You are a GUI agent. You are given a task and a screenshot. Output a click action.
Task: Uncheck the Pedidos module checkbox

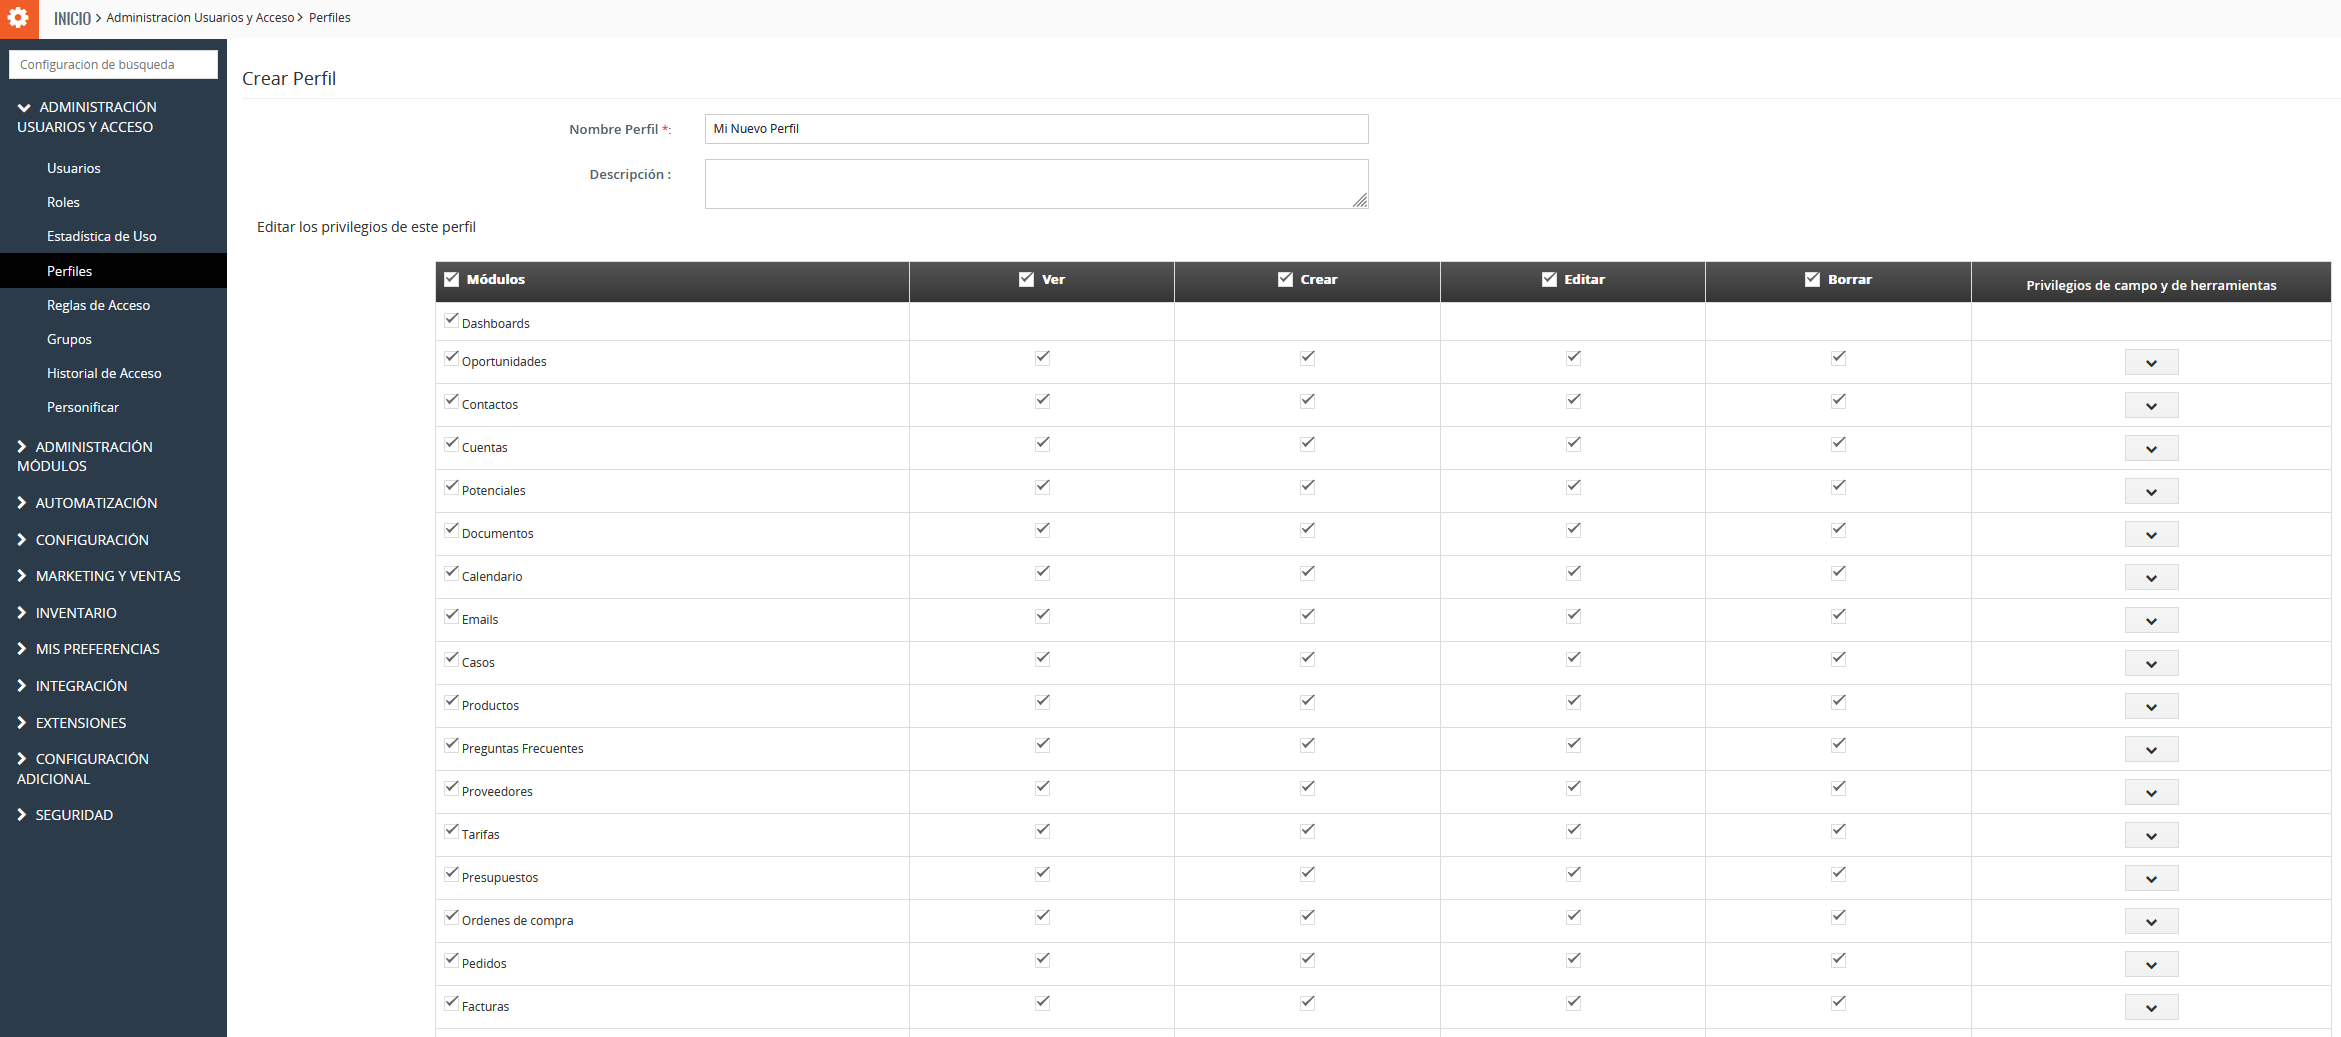(x=452, y=960)
